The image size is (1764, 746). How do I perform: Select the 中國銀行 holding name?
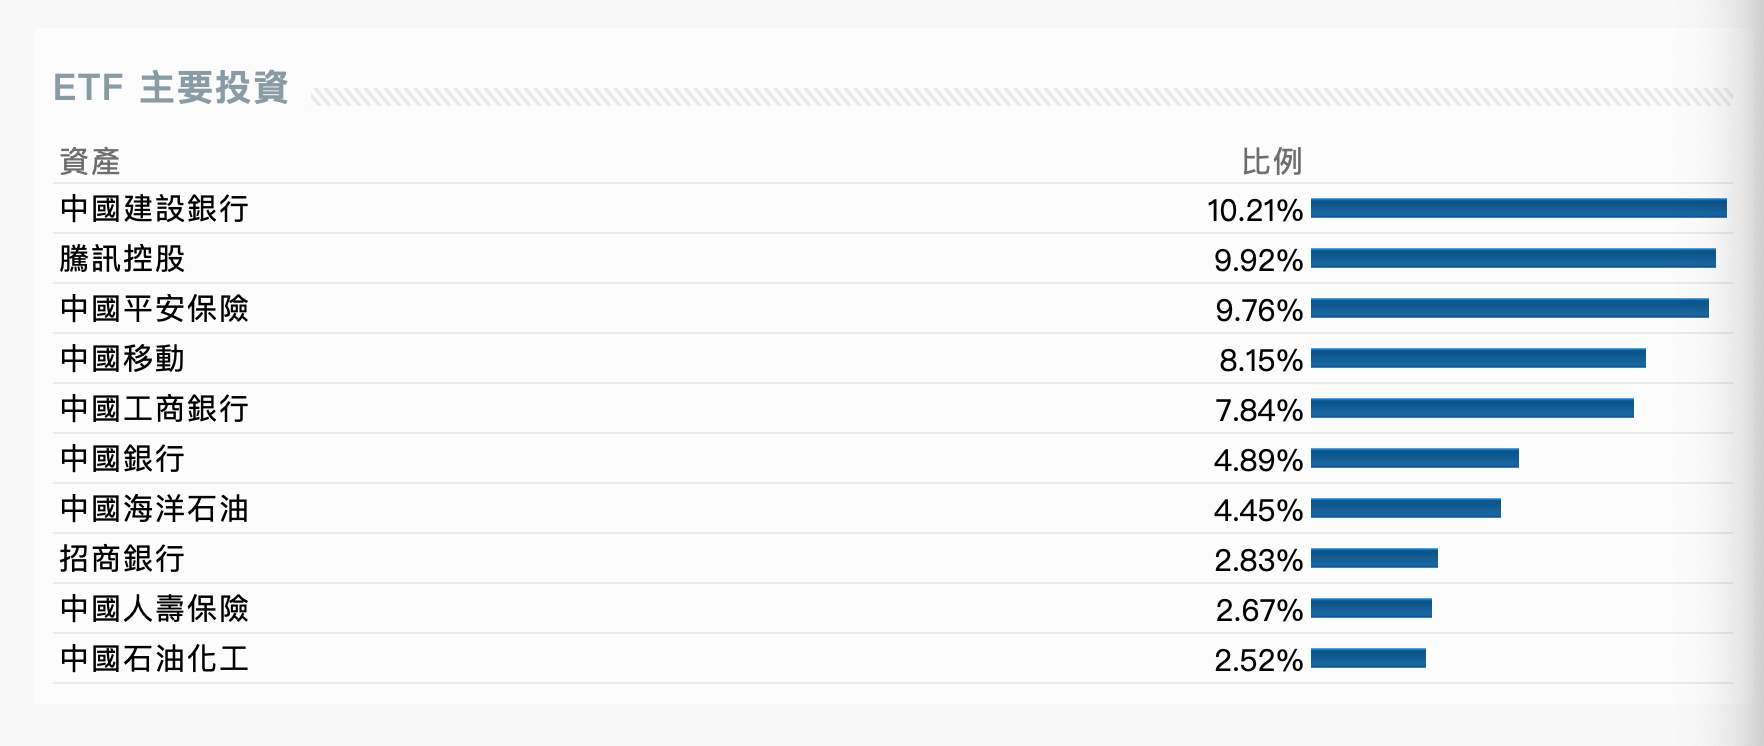click(x=122, y=459)
